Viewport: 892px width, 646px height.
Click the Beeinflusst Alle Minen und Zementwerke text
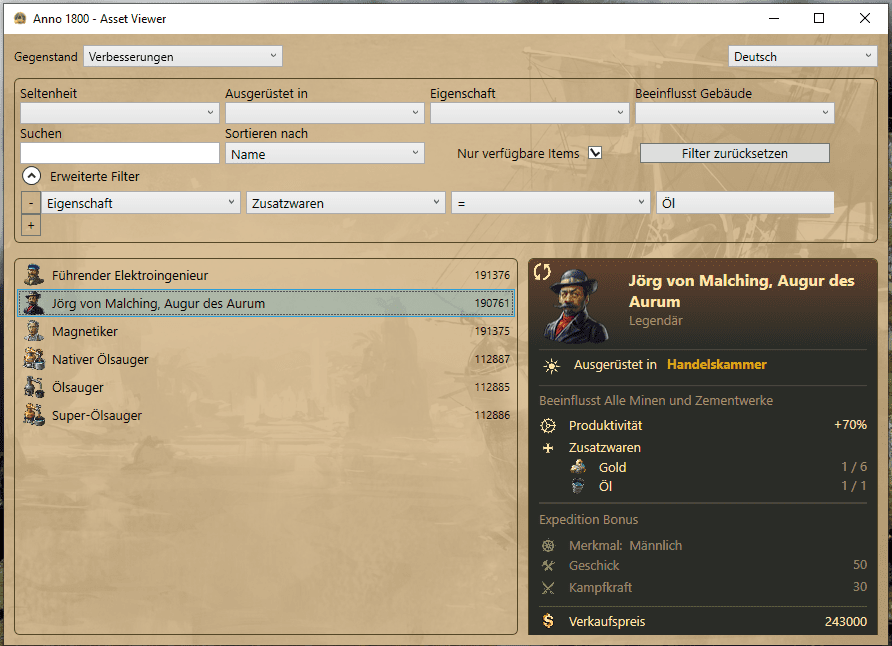click(x=656, y=400)
